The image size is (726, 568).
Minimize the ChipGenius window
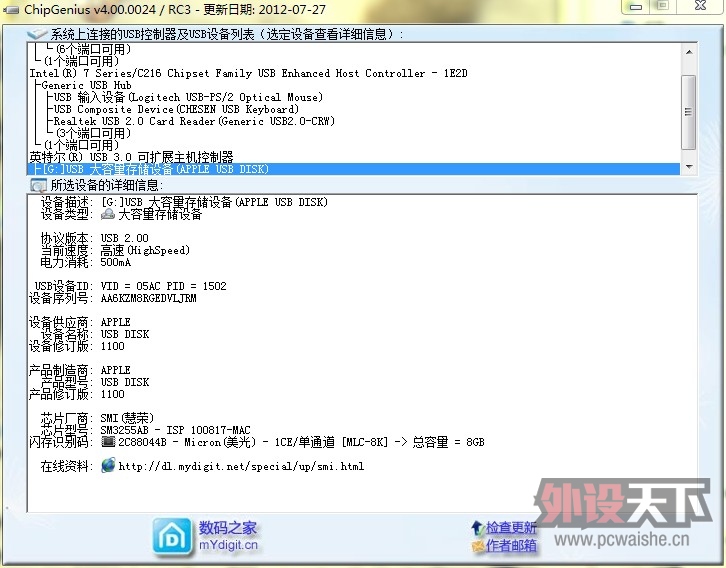636,6
